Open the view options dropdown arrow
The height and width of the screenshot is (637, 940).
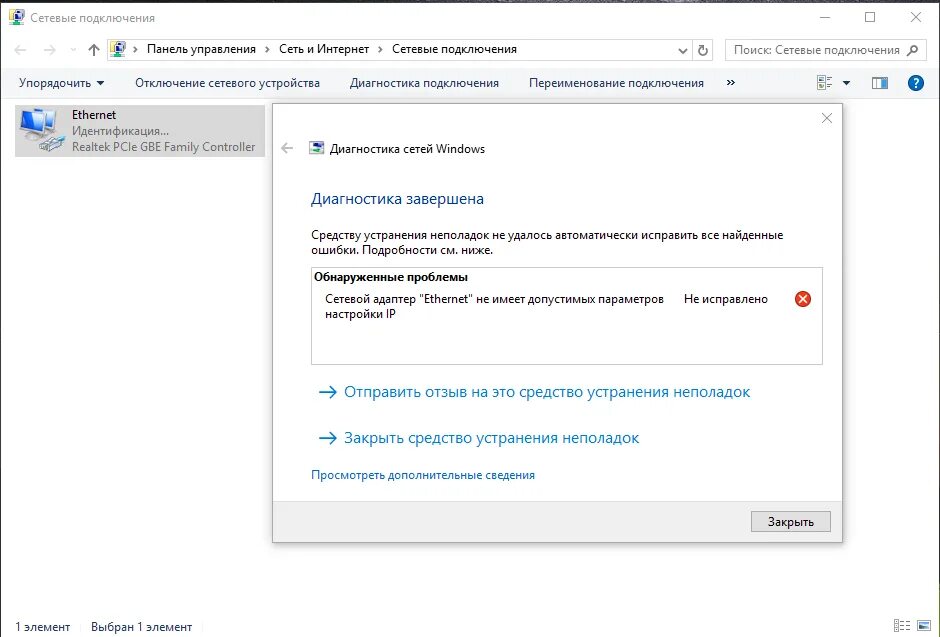(x=846, y=83)
